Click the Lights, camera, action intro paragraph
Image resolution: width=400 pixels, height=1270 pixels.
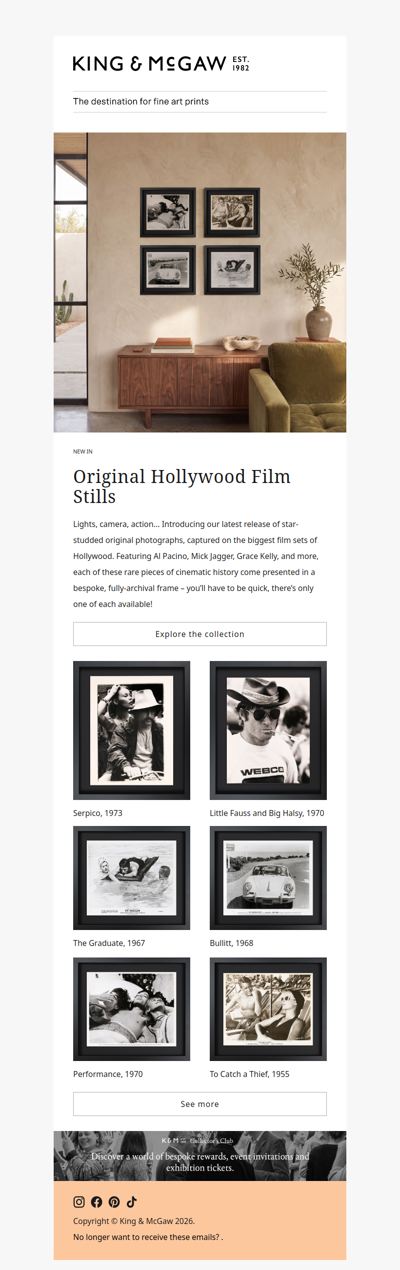click(x=194, y=564)
